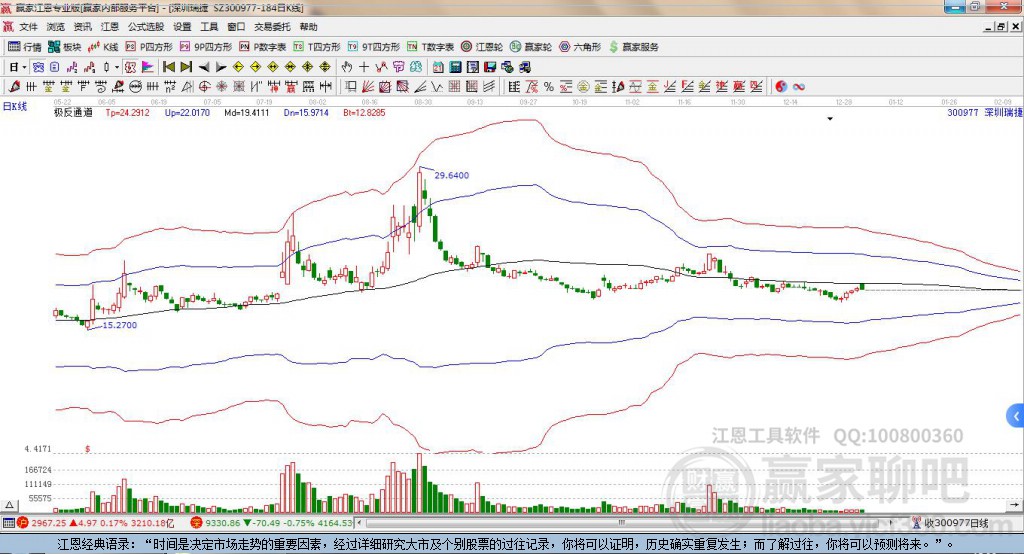Click the 300977 深圳瑞捷 stock label
This screenshot has width=1024, height=554.
[985, 113]
